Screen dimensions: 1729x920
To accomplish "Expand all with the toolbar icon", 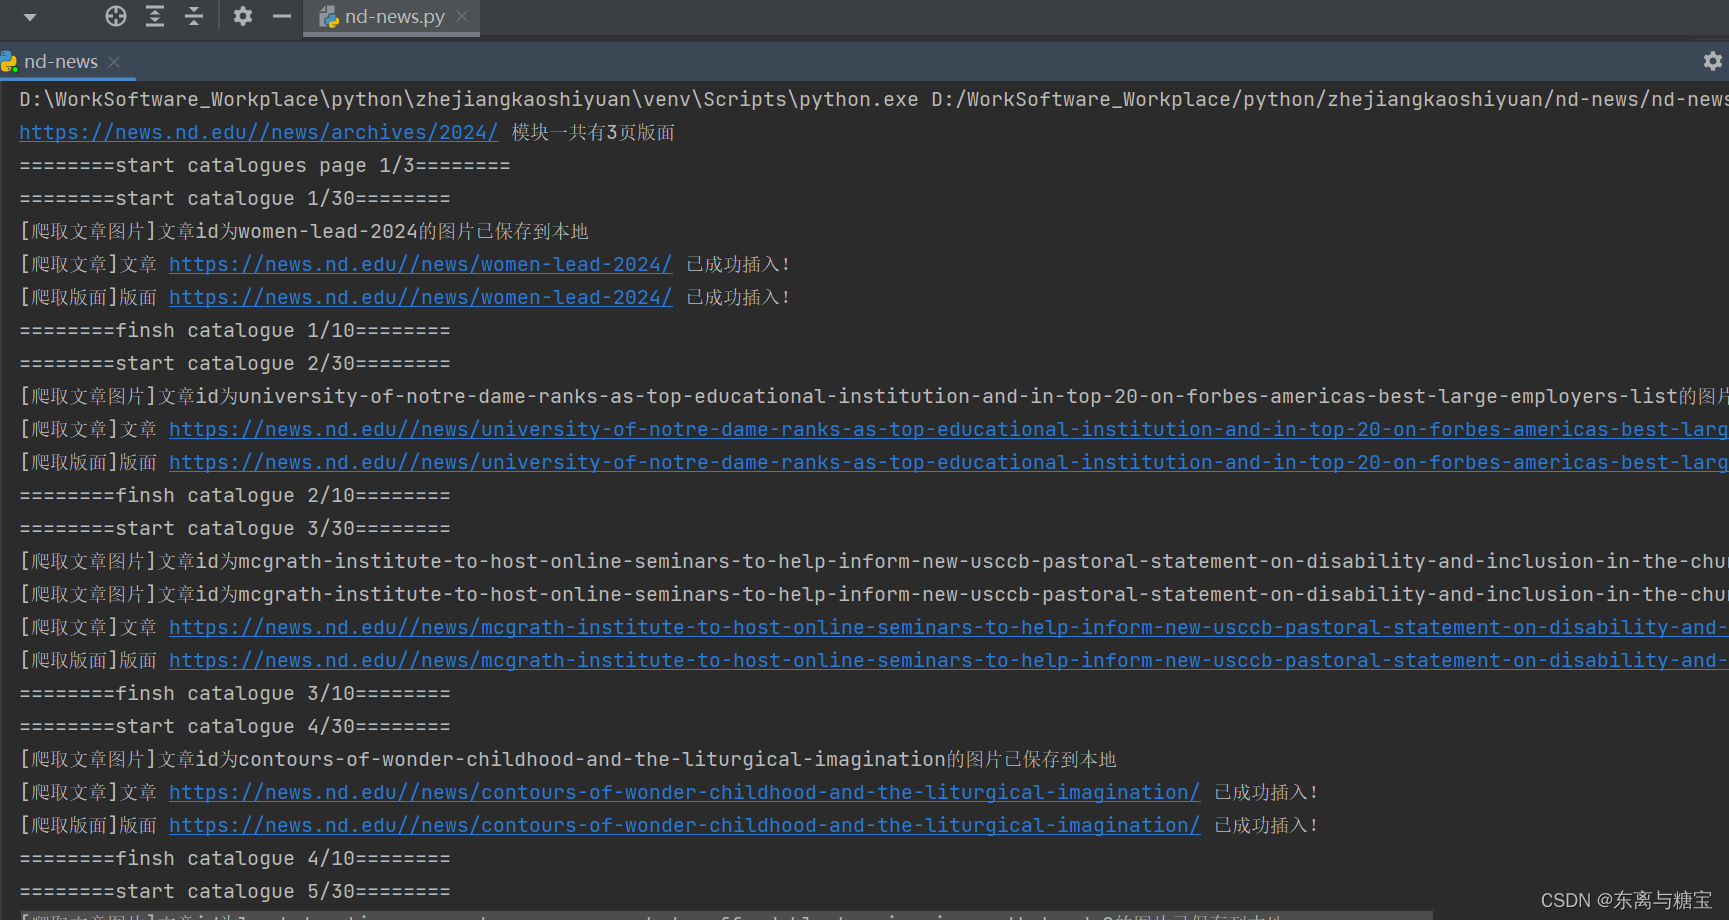I will [155, 16].
